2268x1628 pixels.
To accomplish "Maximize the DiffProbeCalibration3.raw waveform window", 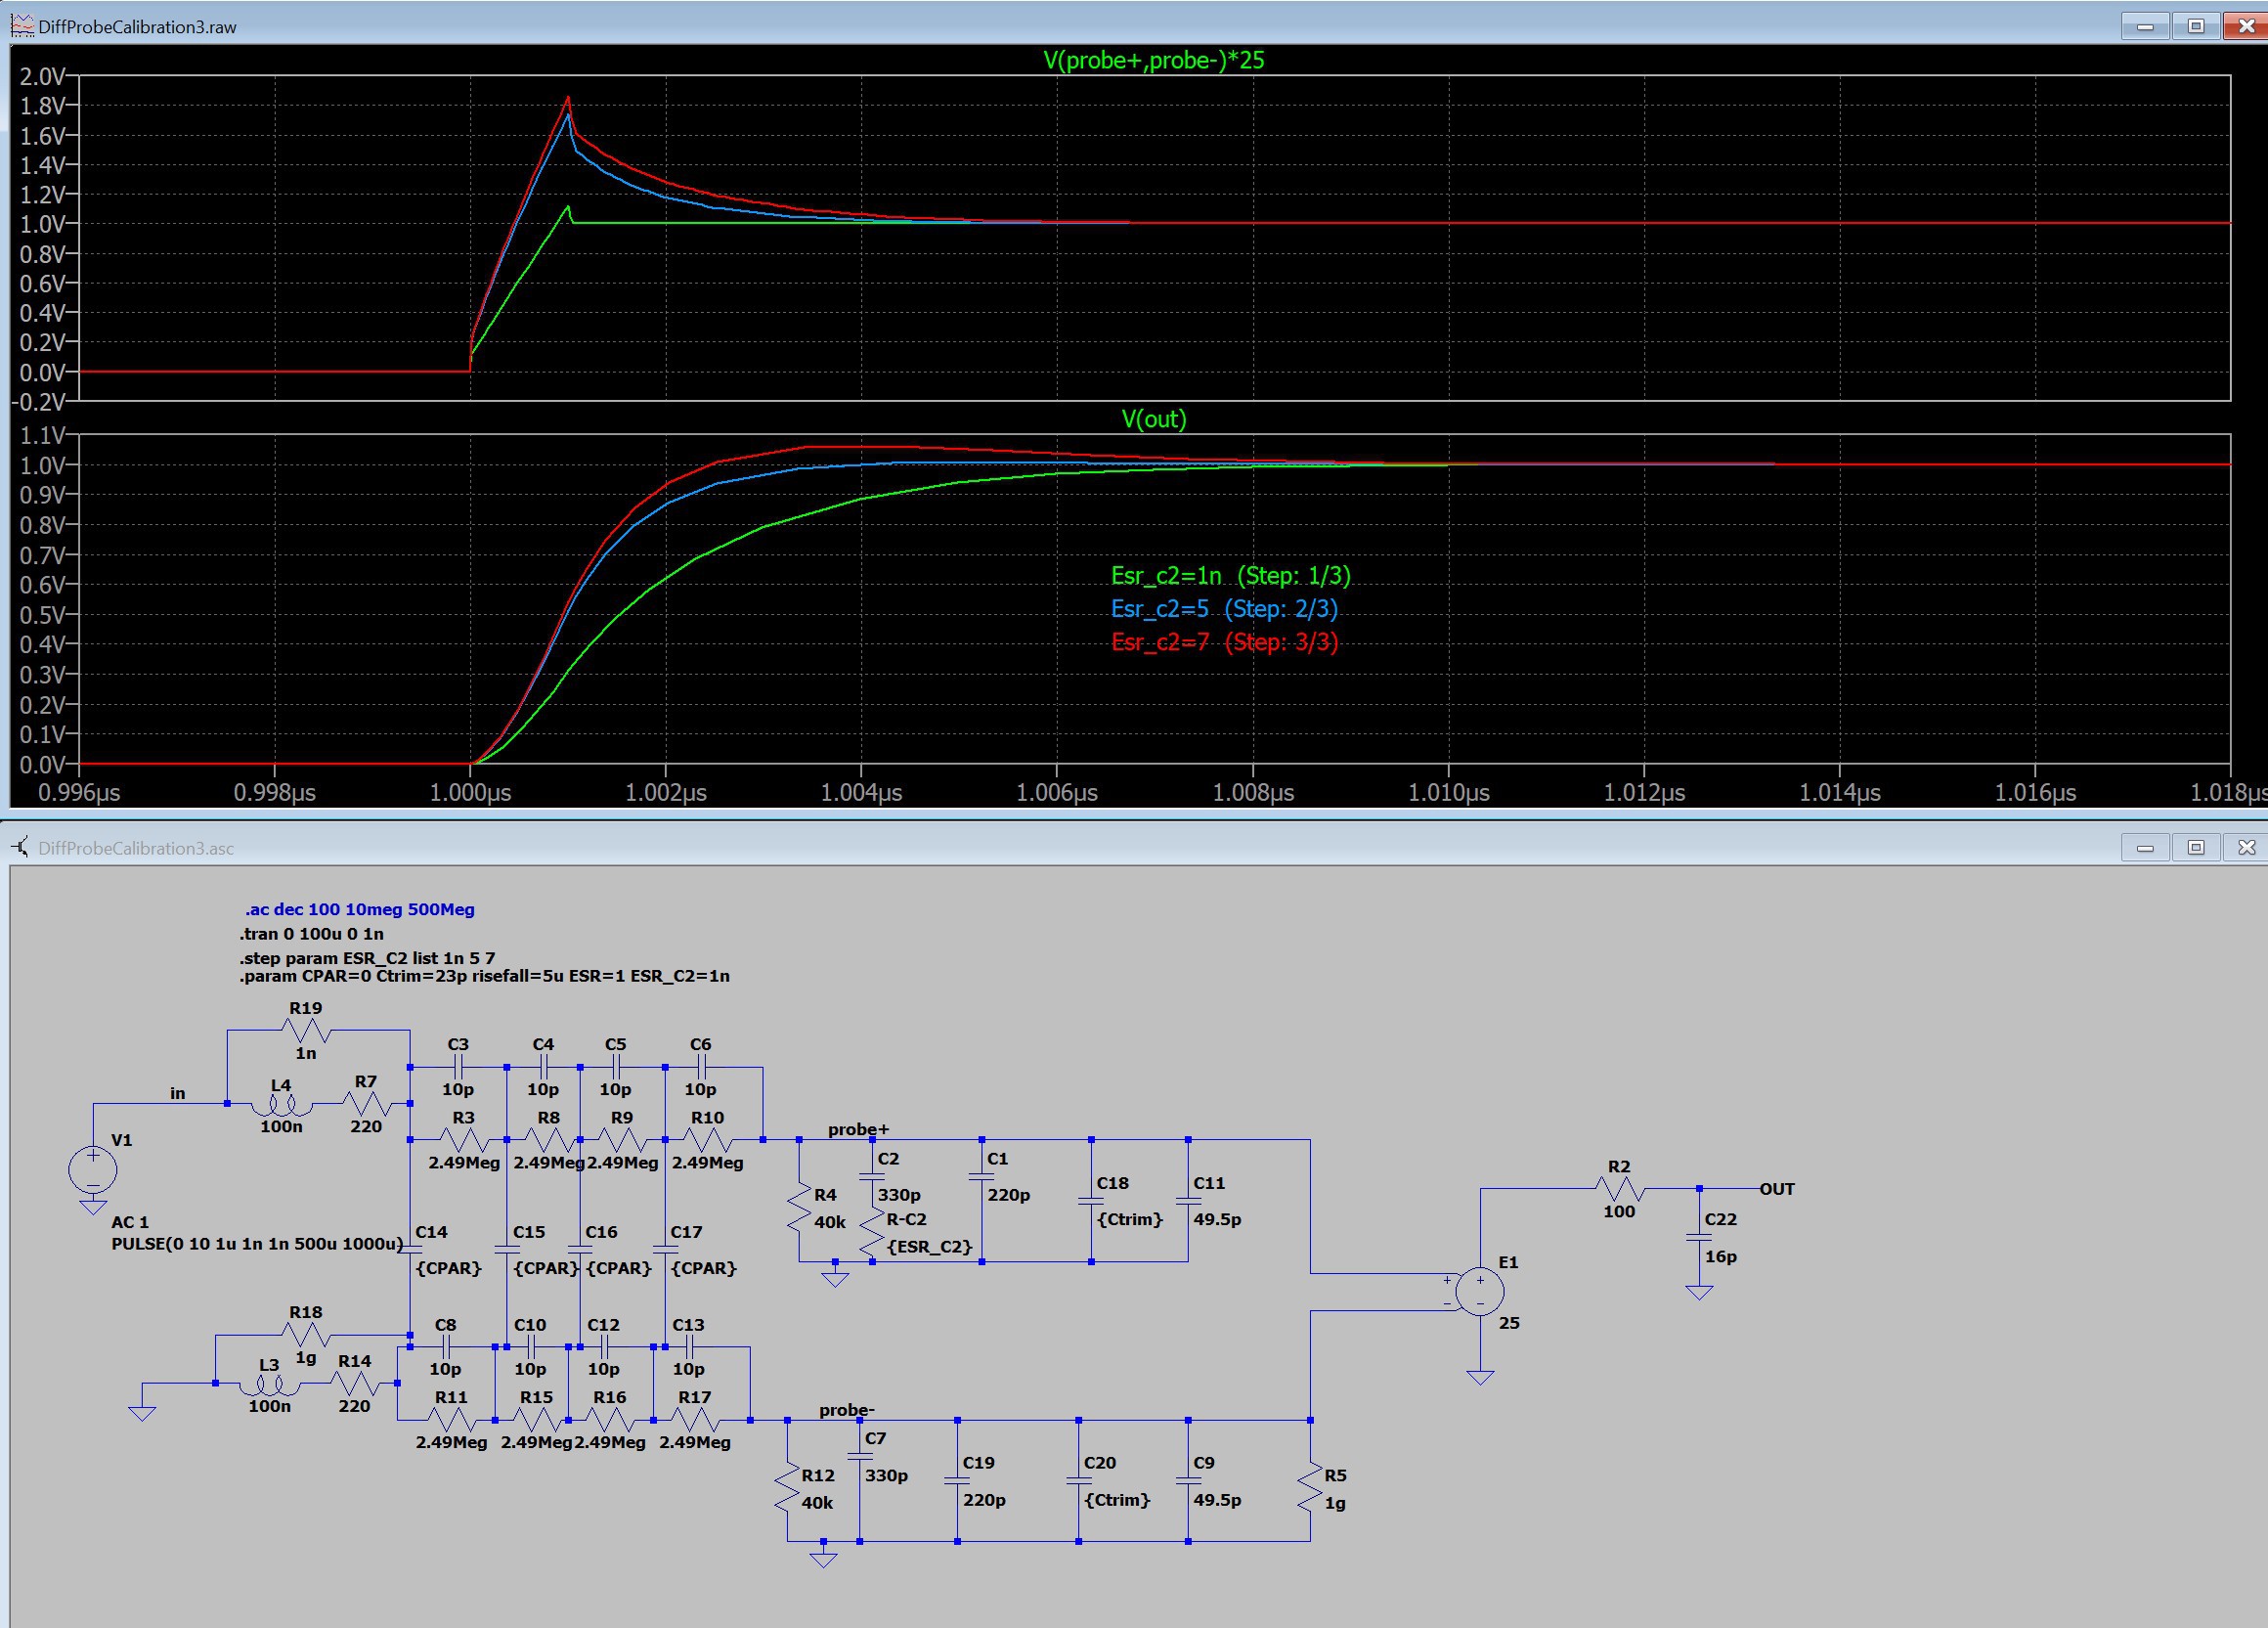I will (2195, 26).
